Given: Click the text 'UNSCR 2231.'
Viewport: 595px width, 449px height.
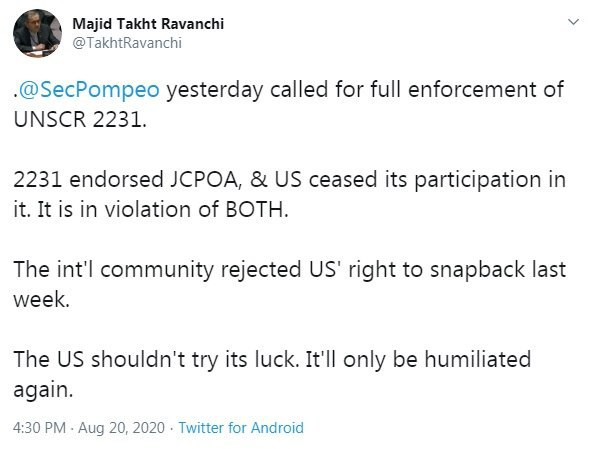Looking at the screenshot, I should [x=80, y=120].
